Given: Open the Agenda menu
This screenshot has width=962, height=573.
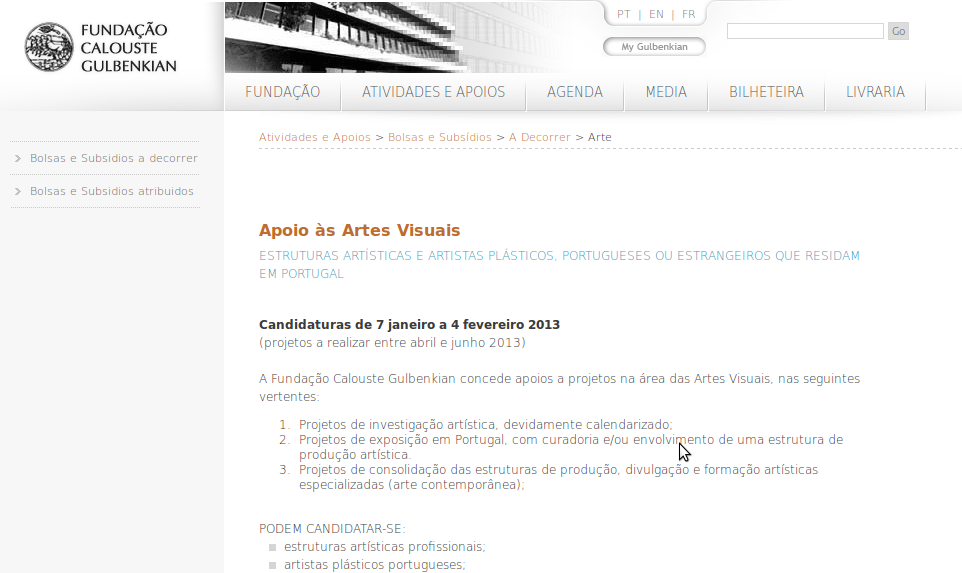Looking at the screenshot, I should (x=575, y=92).
